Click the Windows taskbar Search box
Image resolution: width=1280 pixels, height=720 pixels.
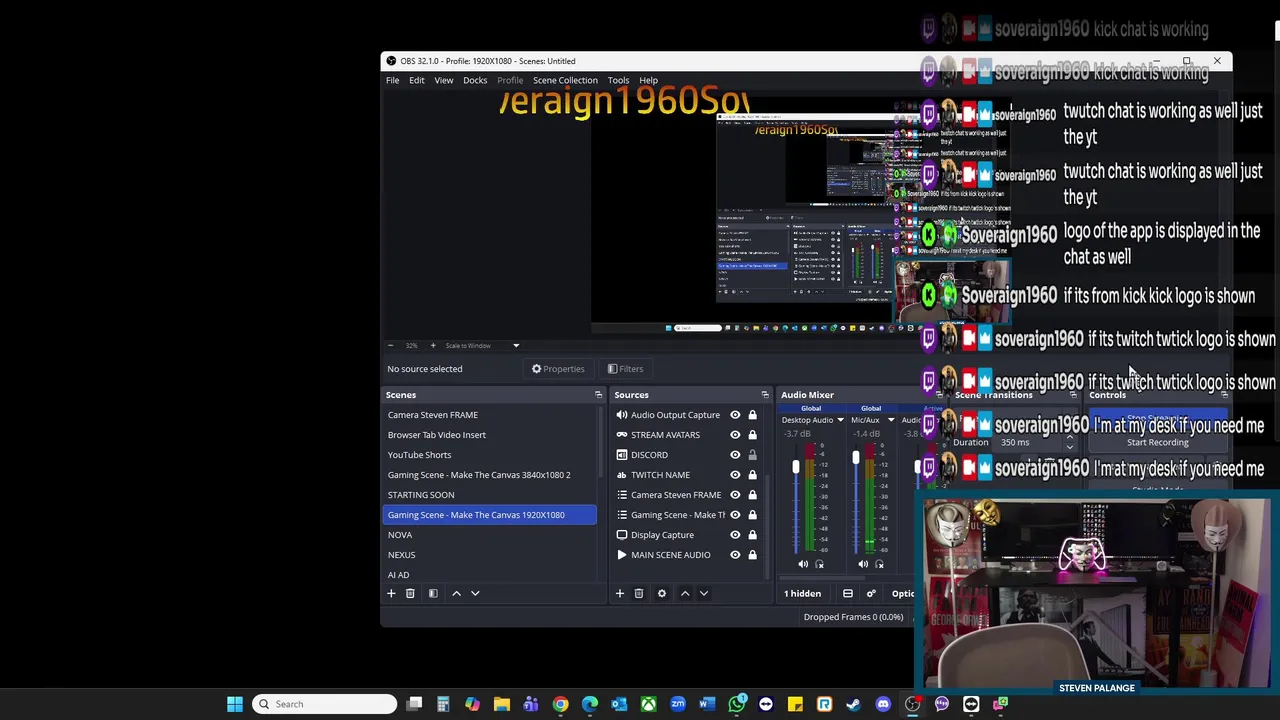(323, 704)
